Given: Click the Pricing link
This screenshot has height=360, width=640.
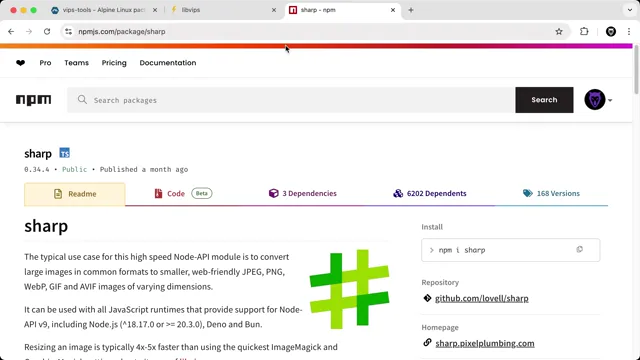Looking at the screenshot, I should (x=114, y=63).
